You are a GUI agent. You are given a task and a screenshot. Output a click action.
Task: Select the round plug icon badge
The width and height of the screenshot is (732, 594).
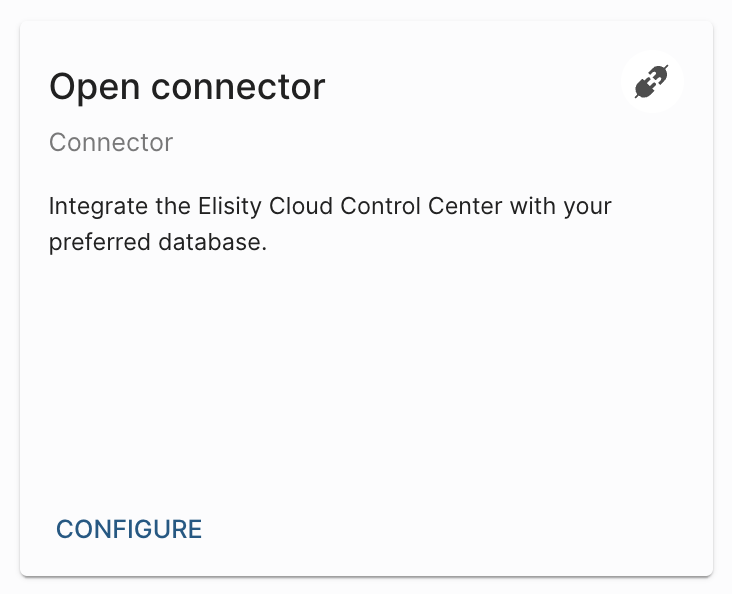tap(652, 82)
